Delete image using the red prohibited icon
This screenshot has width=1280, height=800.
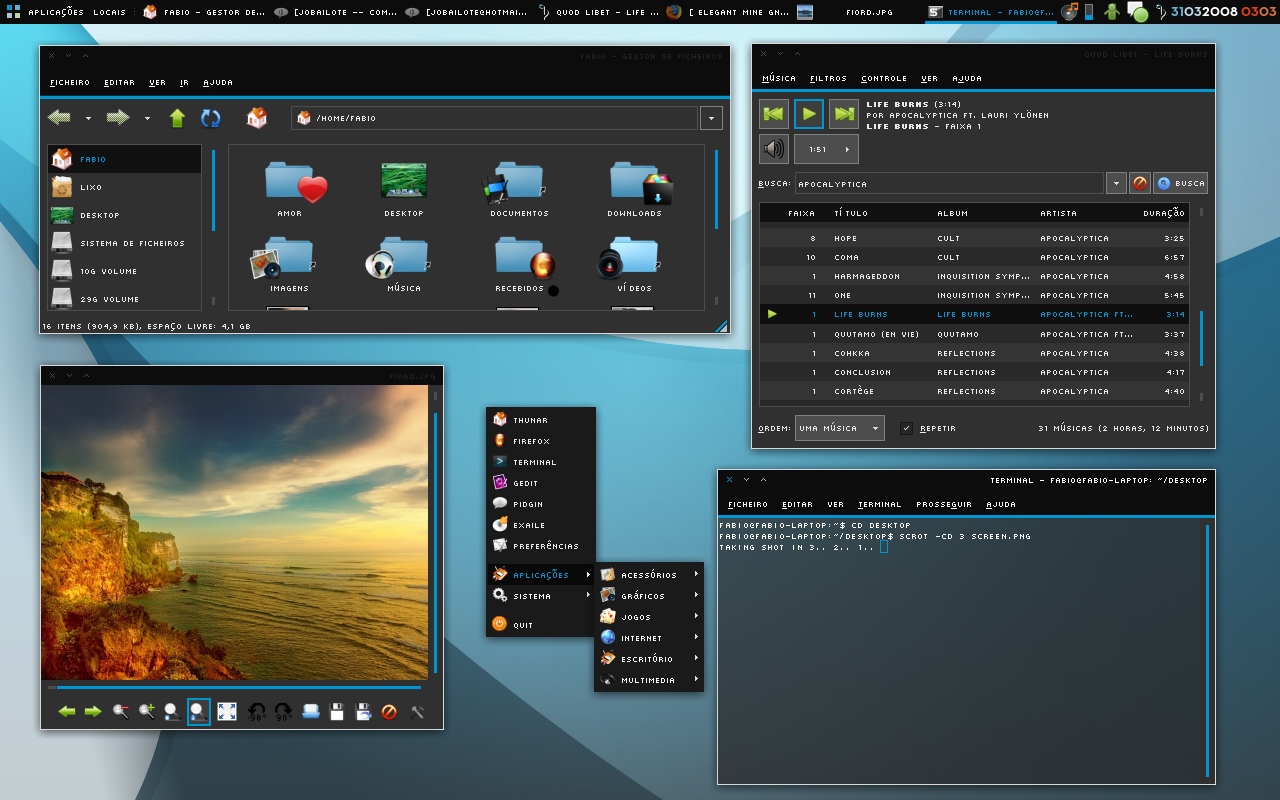click(x=390, y=712)
